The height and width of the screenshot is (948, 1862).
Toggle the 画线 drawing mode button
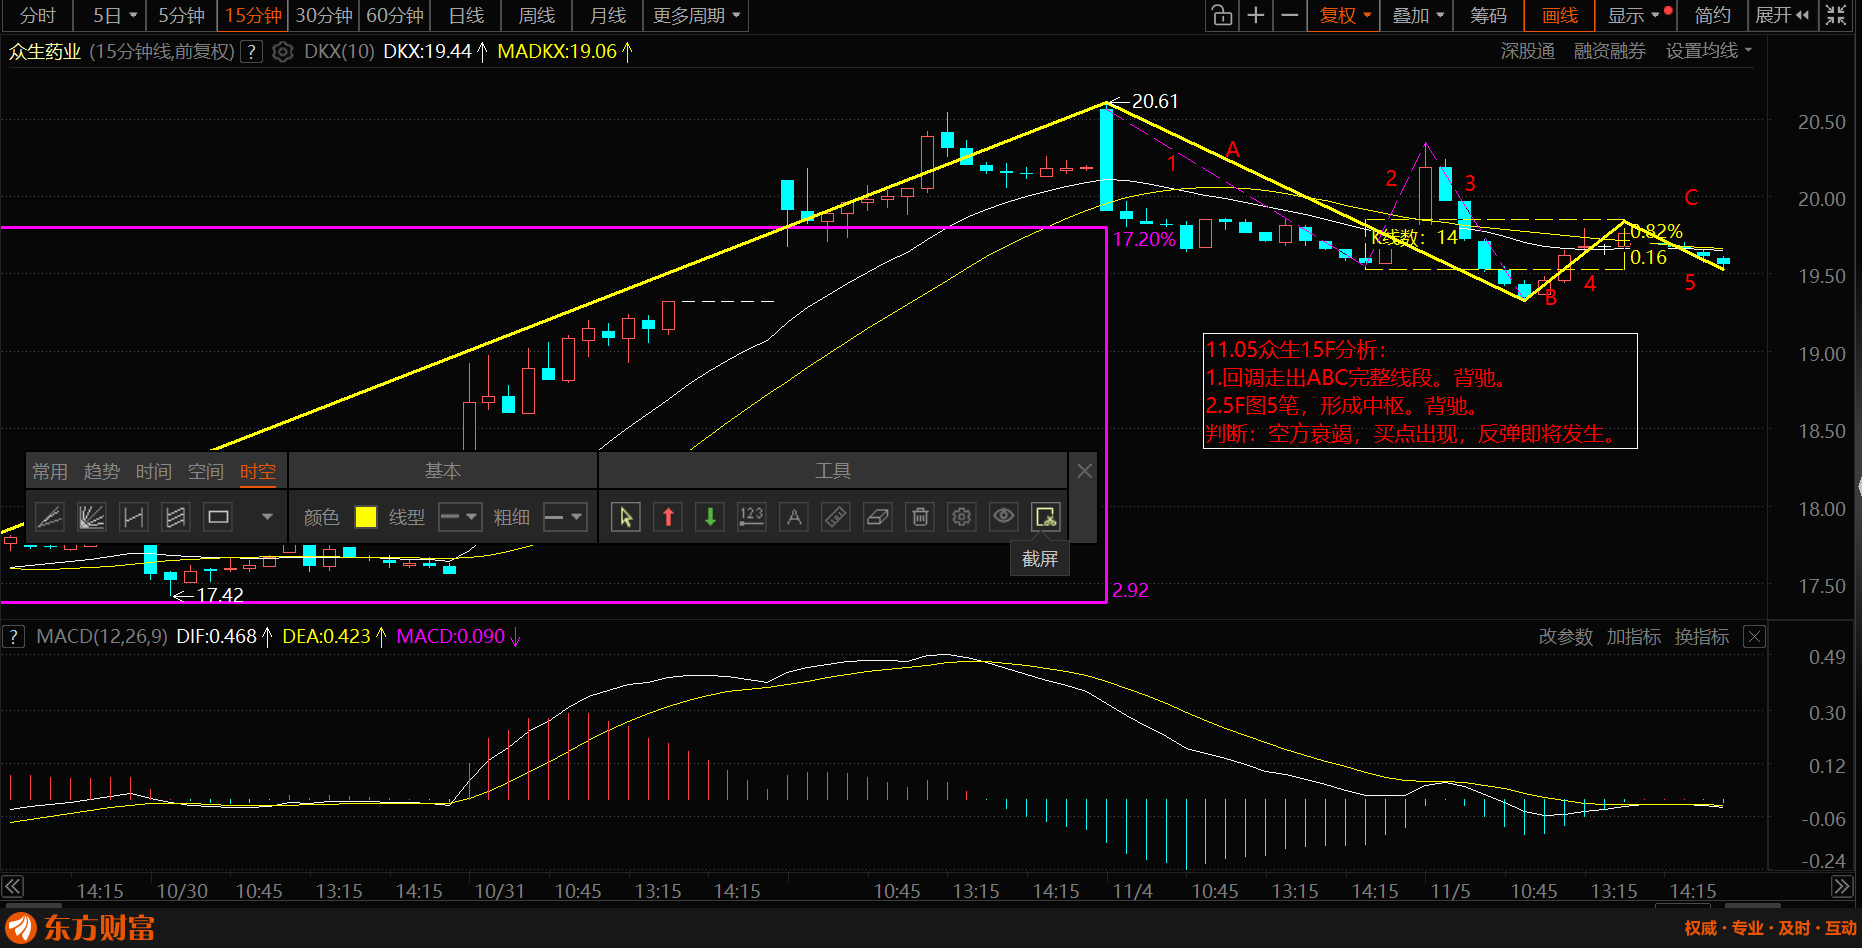coord(1560,15)
